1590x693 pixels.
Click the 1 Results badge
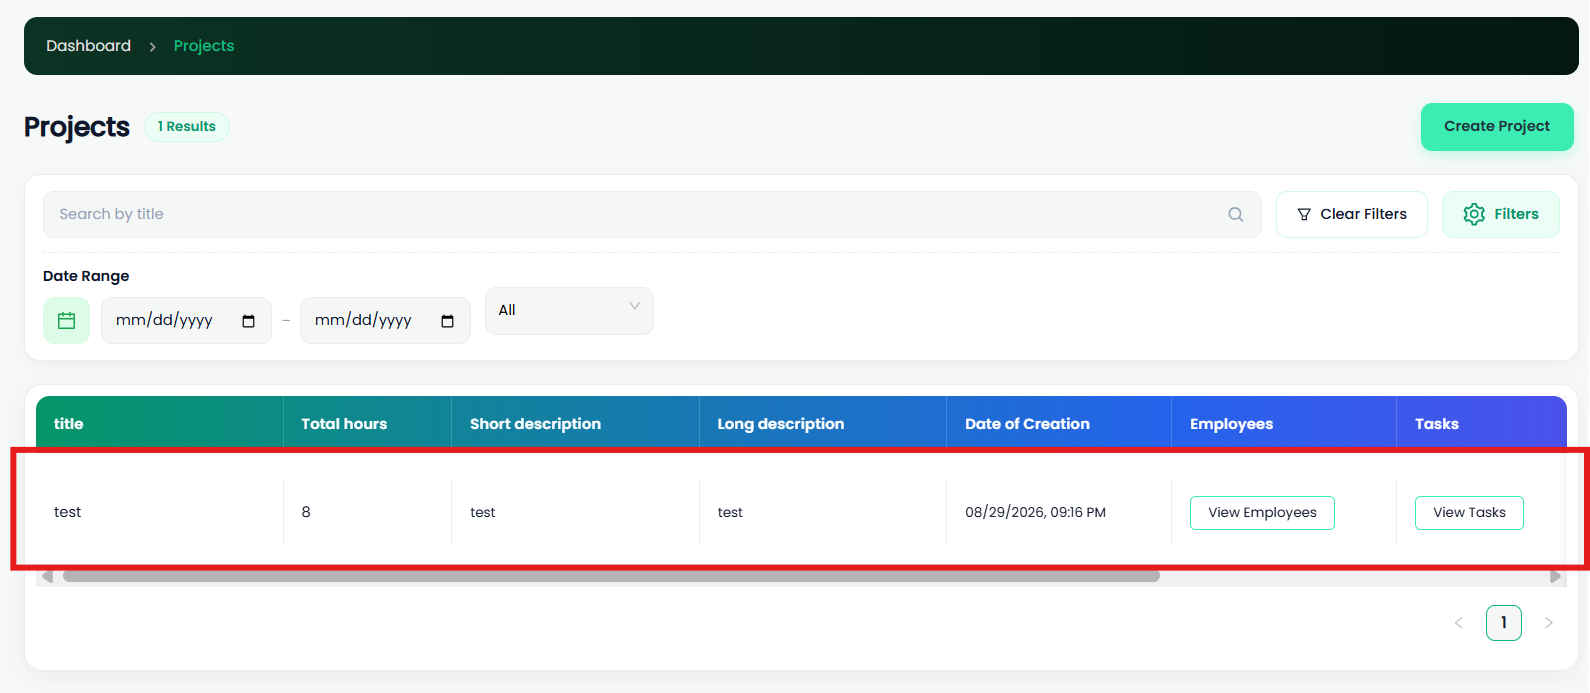pyautogui.click(x=187, y=127)
